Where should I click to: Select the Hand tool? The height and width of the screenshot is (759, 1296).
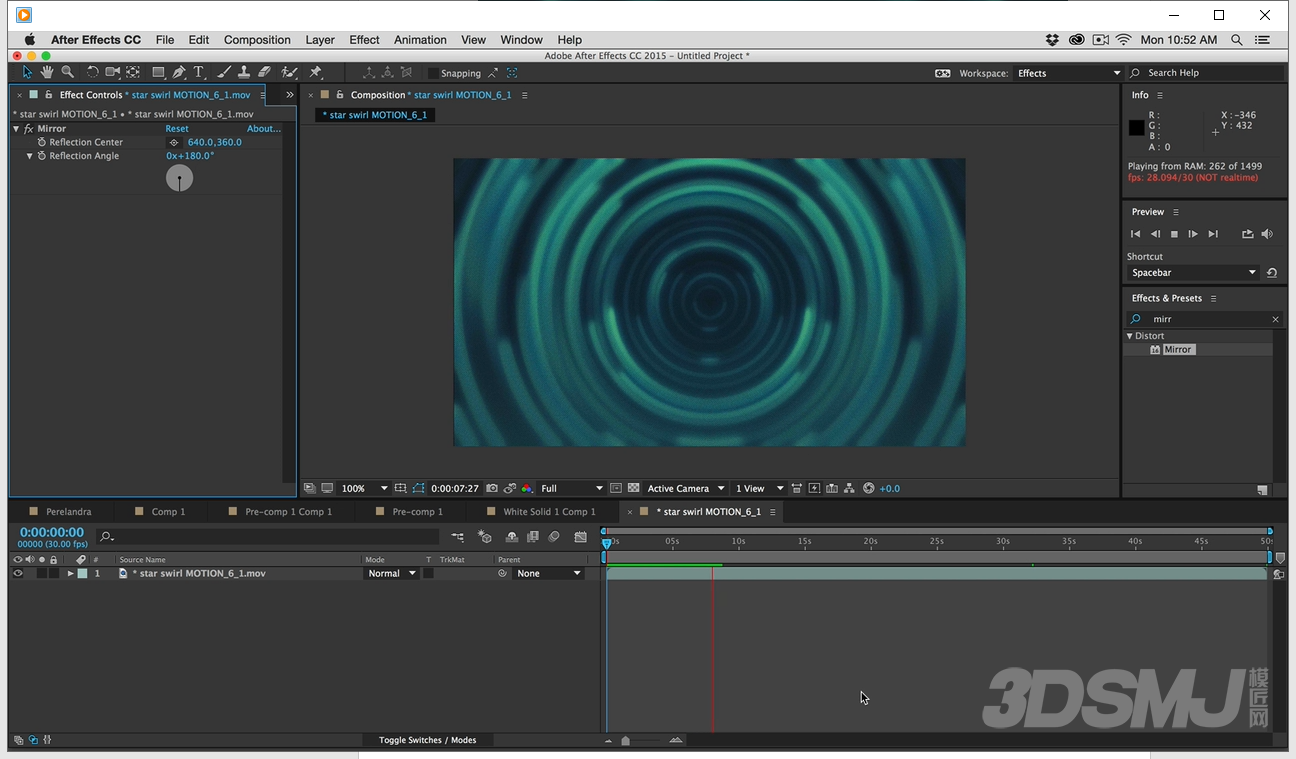47,72
